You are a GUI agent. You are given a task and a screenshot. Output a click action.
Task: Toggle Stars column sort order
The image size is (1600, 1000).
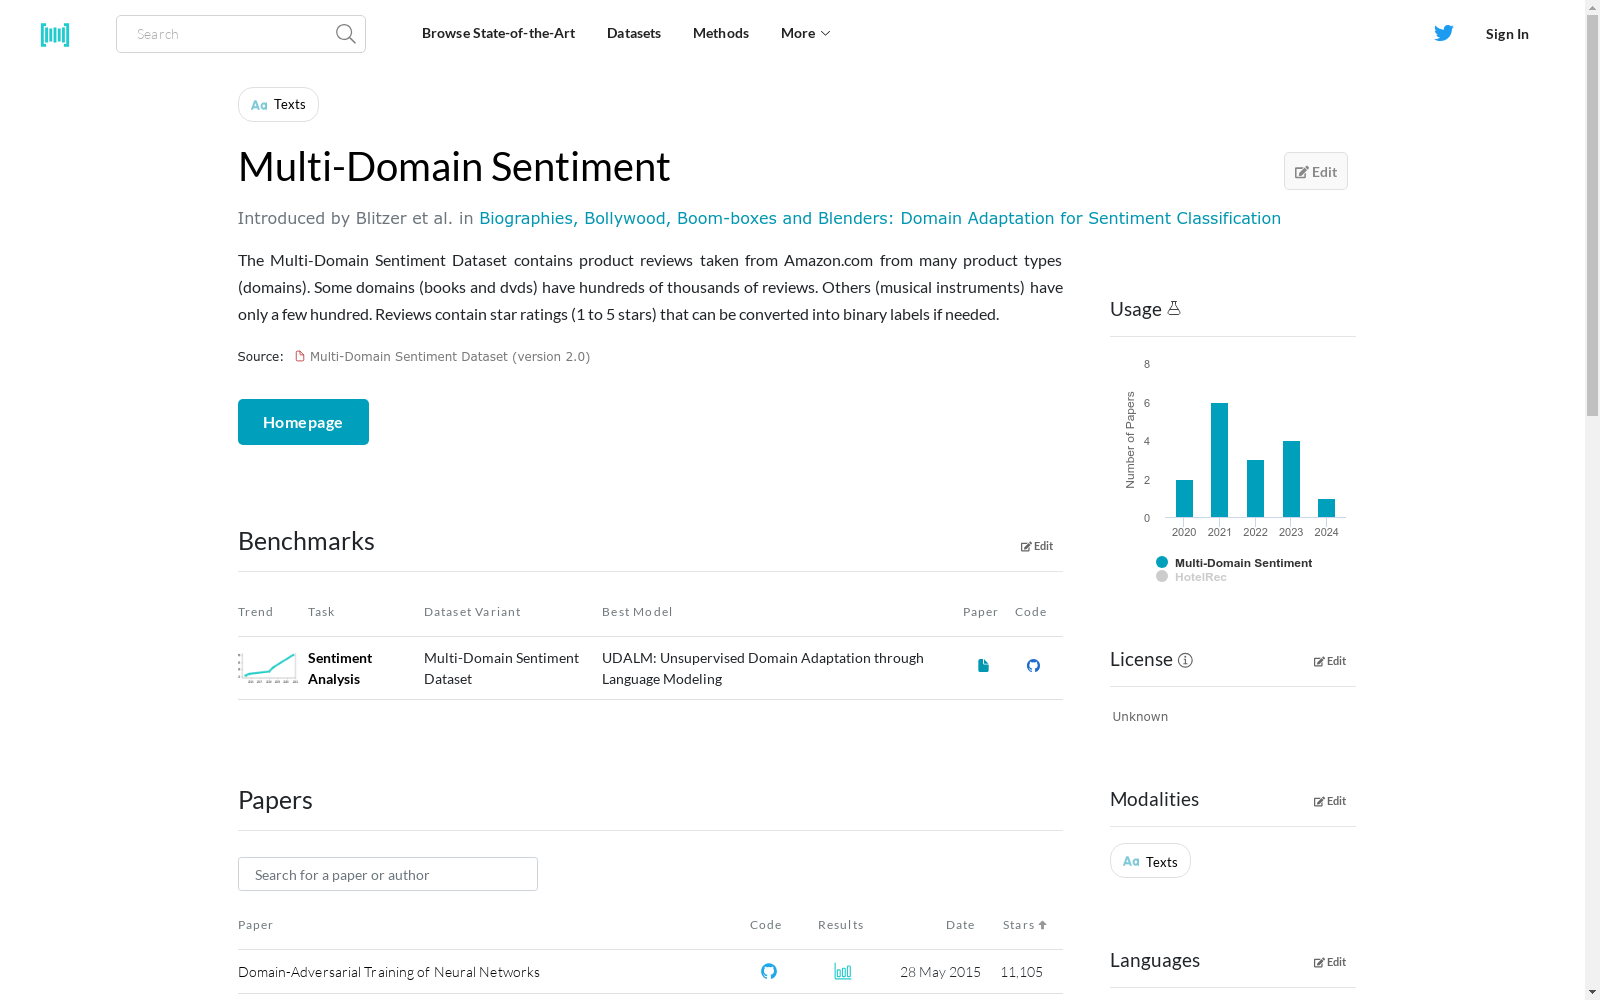[1024, 924]
